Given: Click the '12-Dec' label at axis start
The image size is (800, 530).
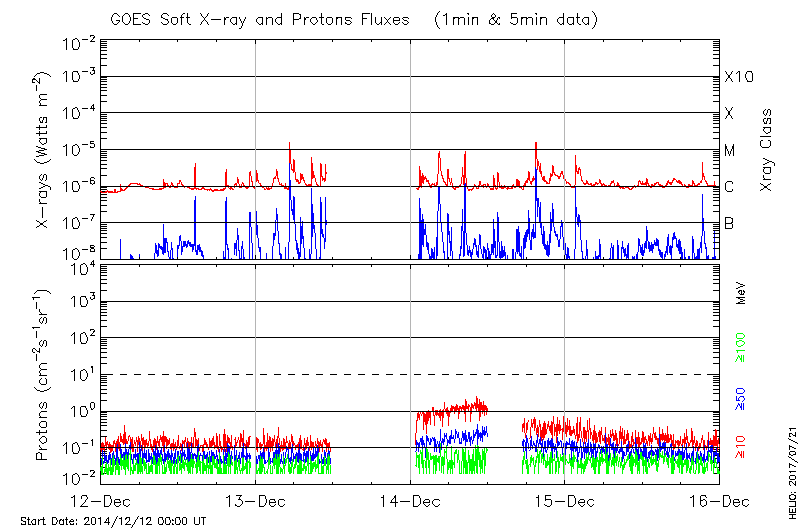Looking at the screenshot, I should tap(101, 501).
